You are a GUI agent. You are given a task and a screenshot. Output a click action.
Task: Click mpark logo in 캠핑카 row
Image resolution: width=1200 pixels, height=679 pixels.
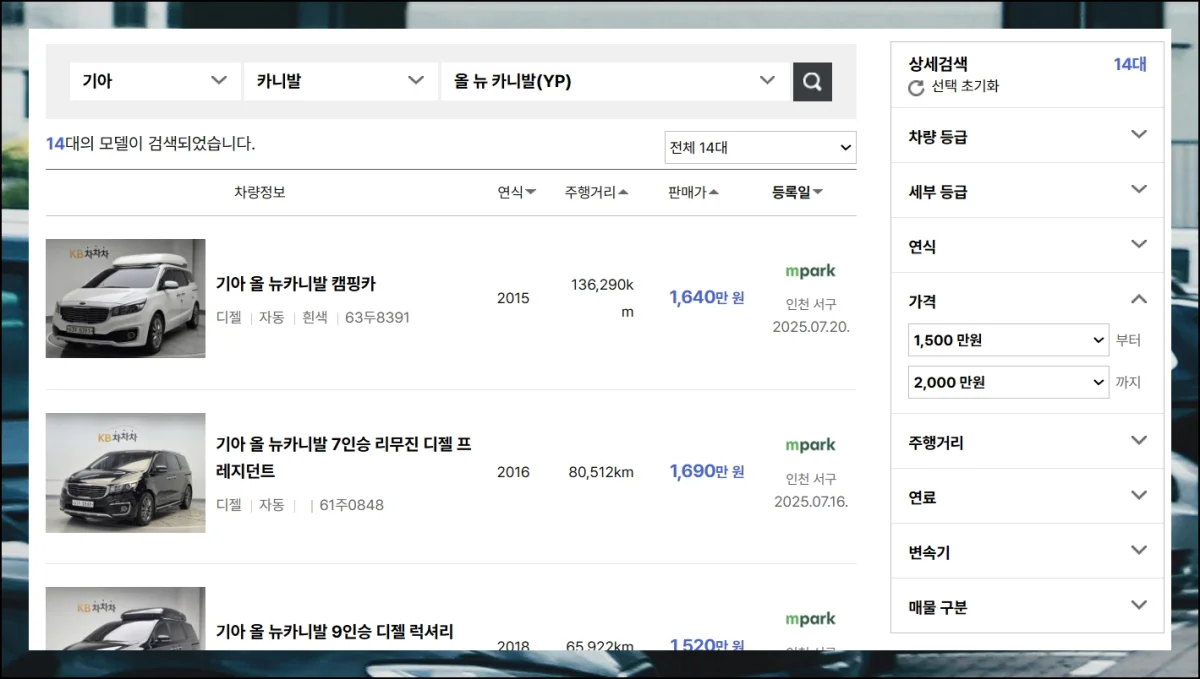point(810,271)
